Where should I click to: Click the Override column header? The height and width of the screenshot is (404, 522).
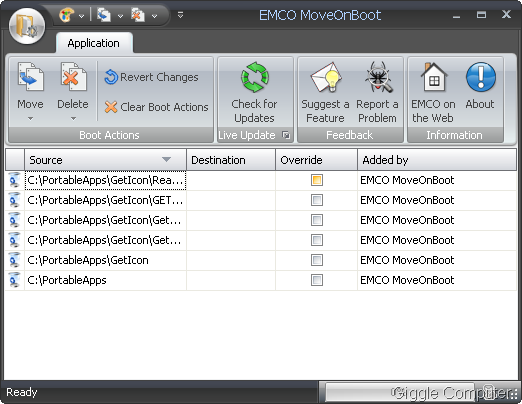(316, 160)
